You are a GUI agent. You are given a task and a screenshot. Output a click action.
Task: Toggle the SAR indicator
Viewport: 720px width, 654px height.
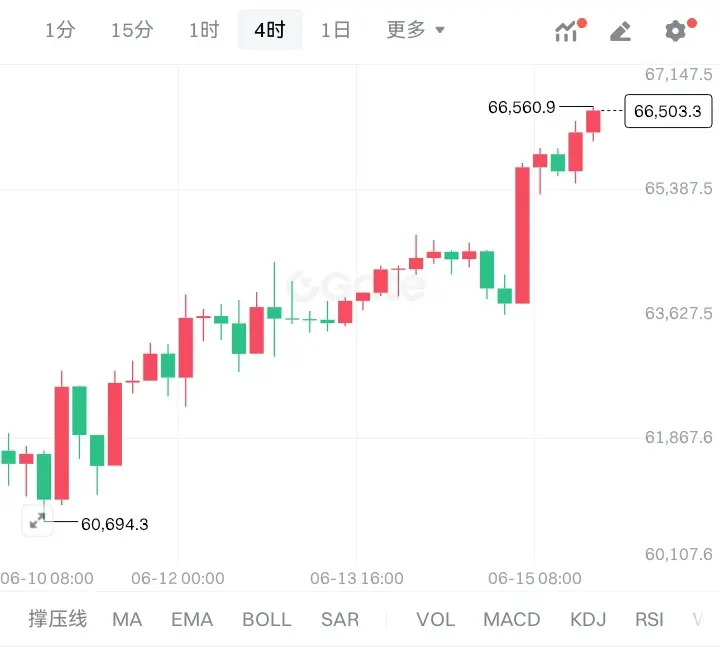(x=340, y=620)
